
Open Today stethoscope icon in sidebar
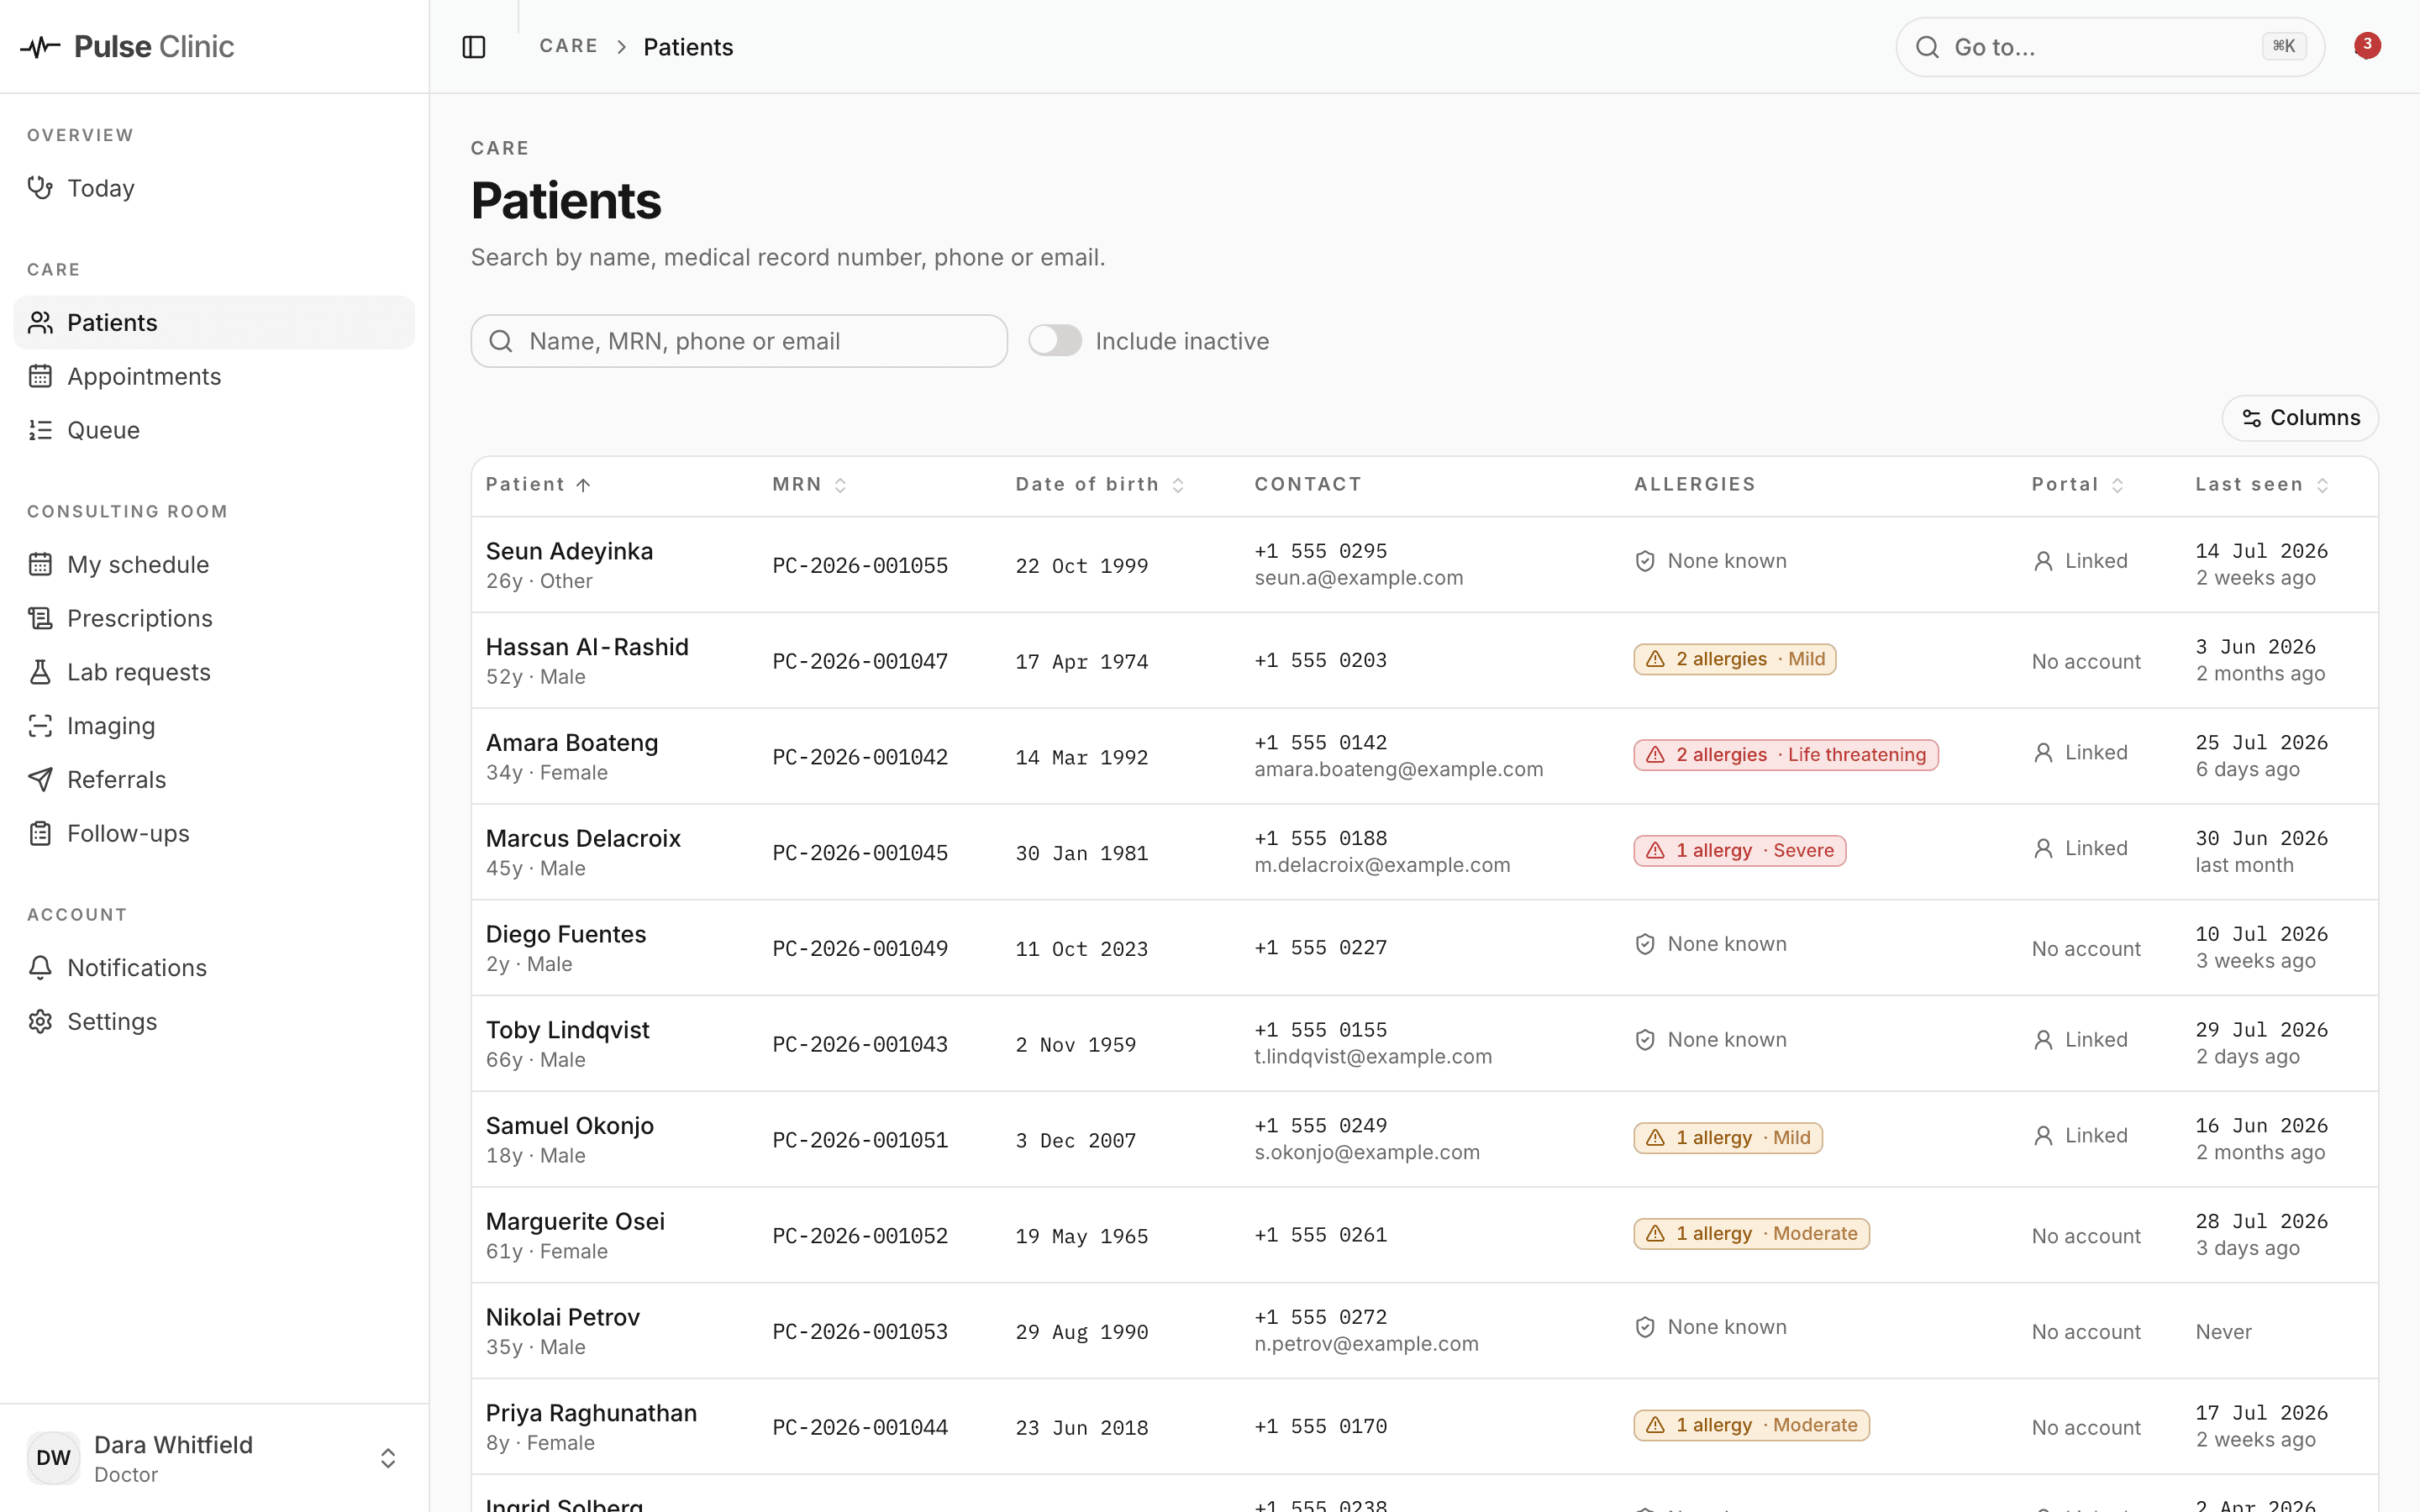(40, 188)
